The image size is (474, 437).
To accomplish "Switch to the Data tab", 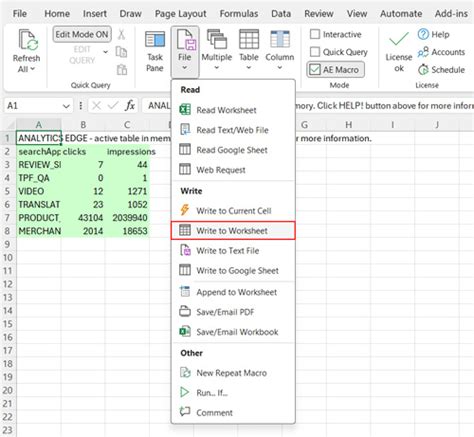I will pyautogui.click(x=281, y=14).
